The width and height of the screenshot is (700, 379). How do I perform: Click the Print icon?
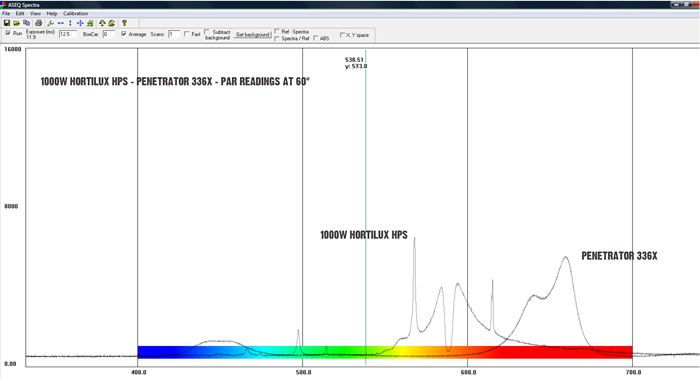(x=38, y=23)
